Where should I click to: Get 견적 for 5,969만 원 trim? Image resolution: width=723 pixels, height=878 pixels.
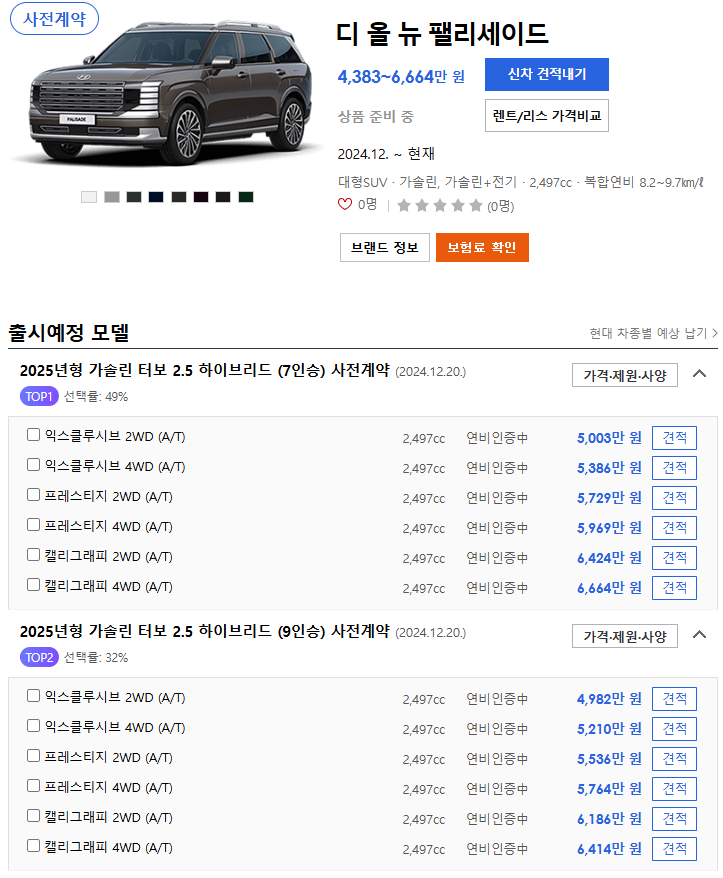tap(674, 528)
